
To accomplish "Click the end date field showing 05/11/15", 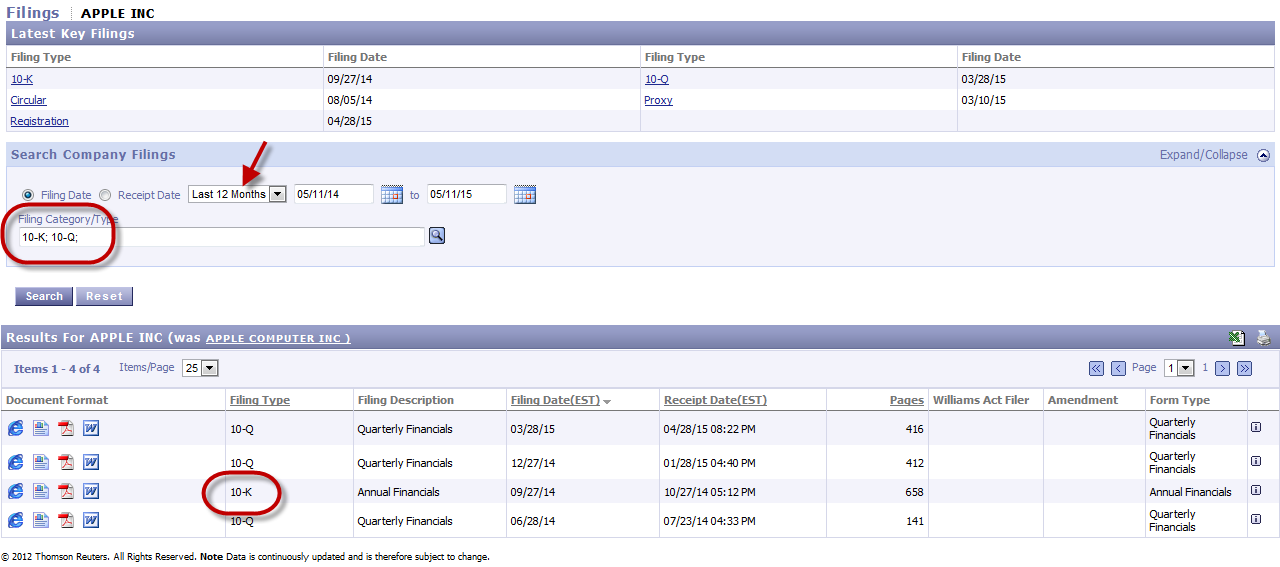I will 467,194.
